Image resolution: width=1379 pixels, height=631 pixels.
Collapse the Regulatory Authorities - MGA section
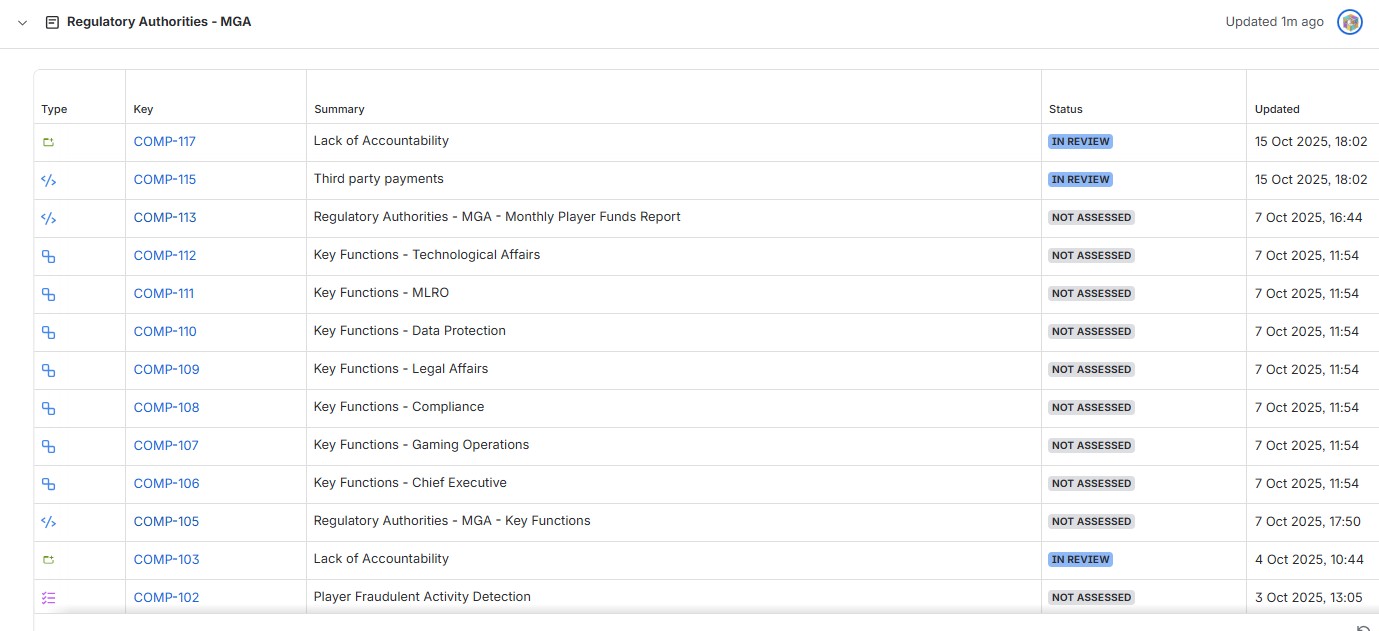click(23, 22)
